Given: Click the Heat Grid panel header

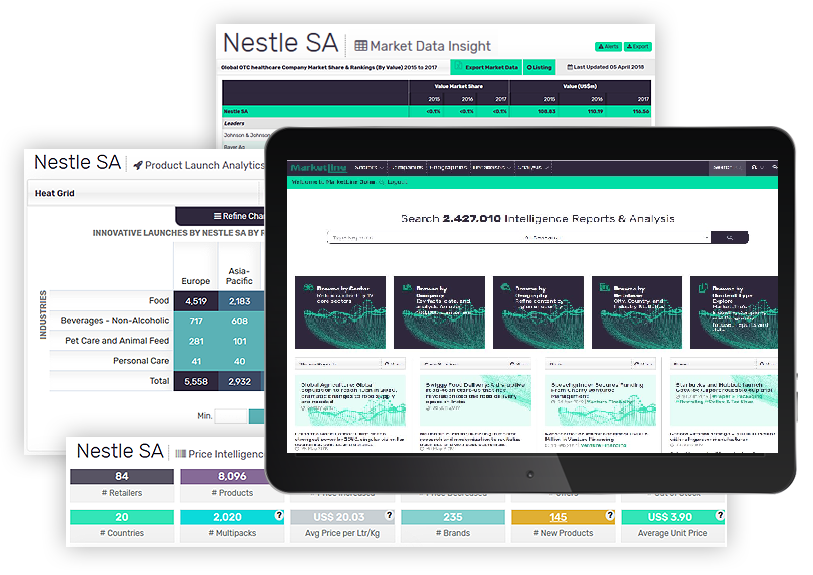Looking at the screenshot, I should [145, 193].
